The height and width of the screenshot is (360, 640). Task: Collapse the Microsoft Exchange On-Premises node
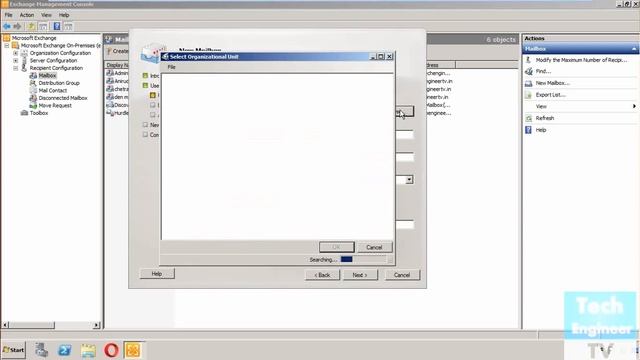point(7,45)
